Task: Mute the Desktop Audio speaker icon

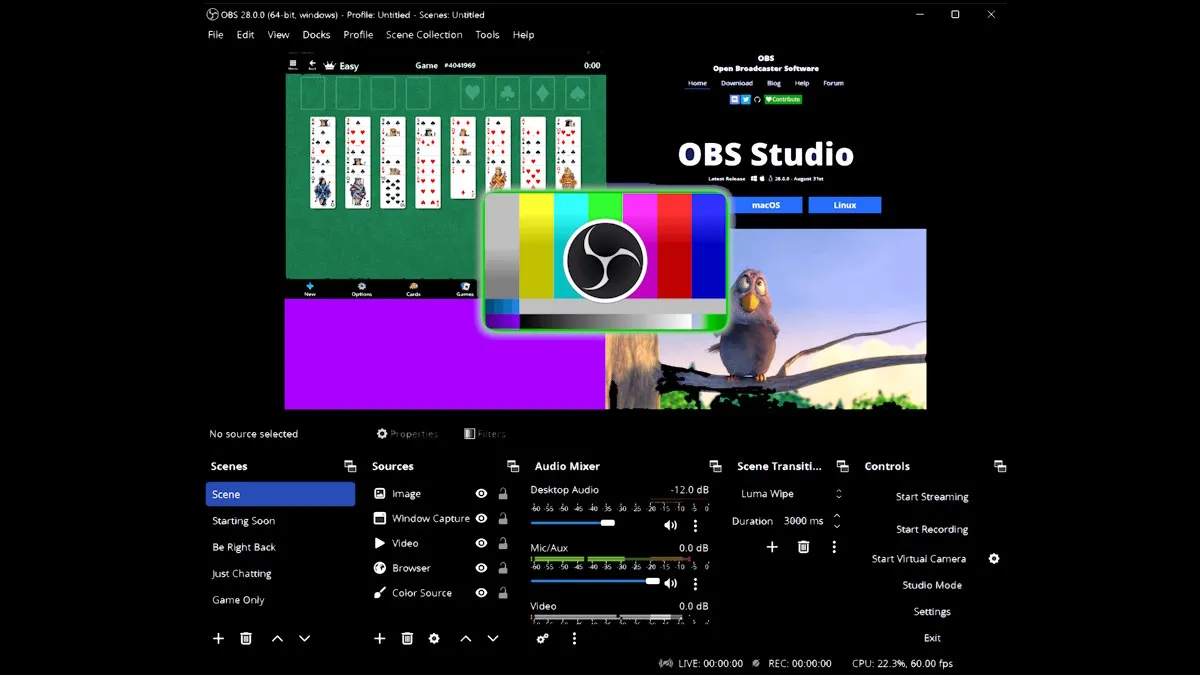Action: pos(670,525)
